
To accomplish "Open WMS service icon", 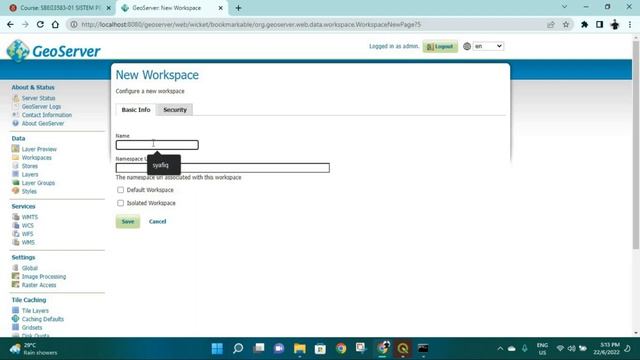I will (x=16, y=242).
